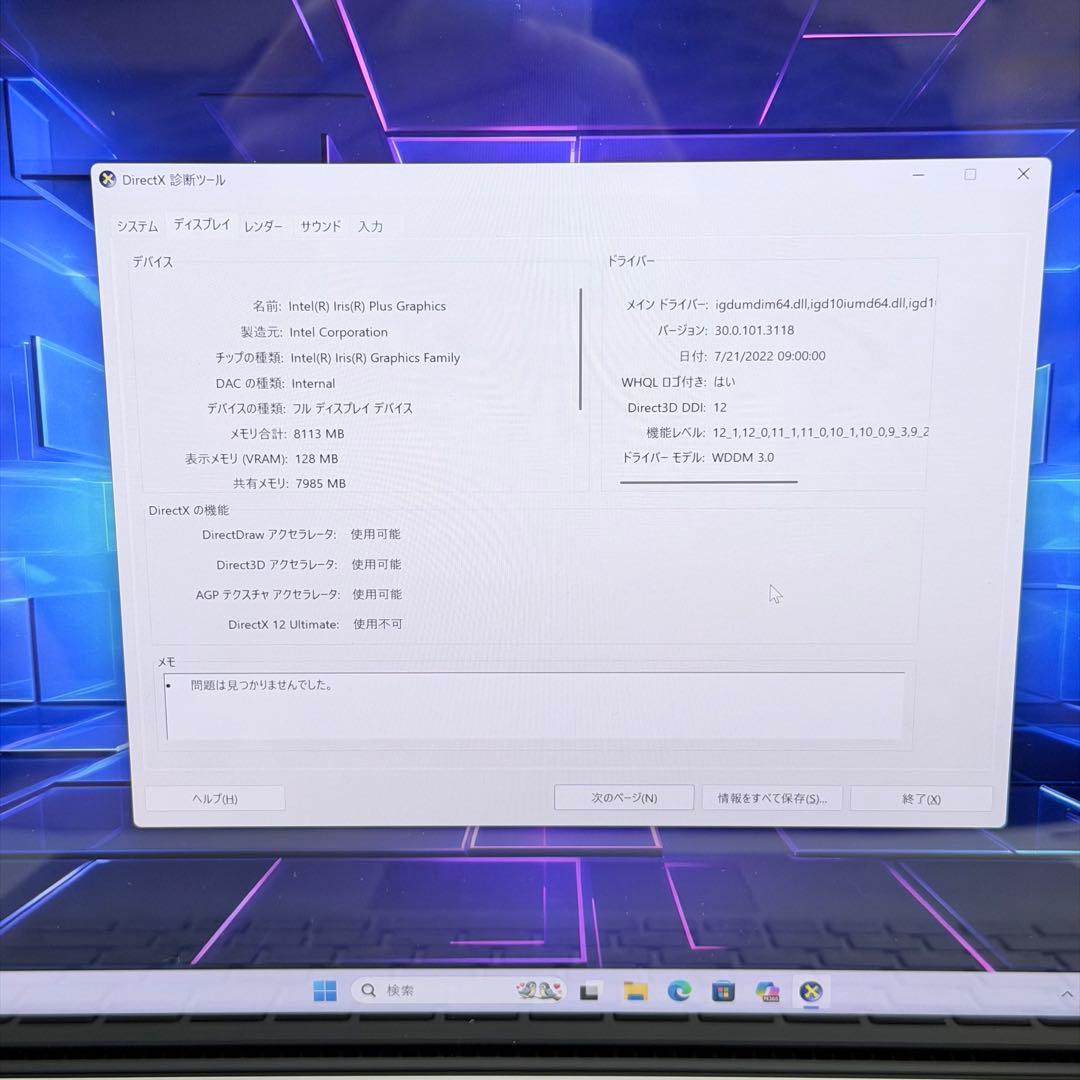Image resolution: width=1080 pixels, height=1080 pixels.
Task: Click the DirectX diagnostic tool title icon
Action: (x=107, y=180)
